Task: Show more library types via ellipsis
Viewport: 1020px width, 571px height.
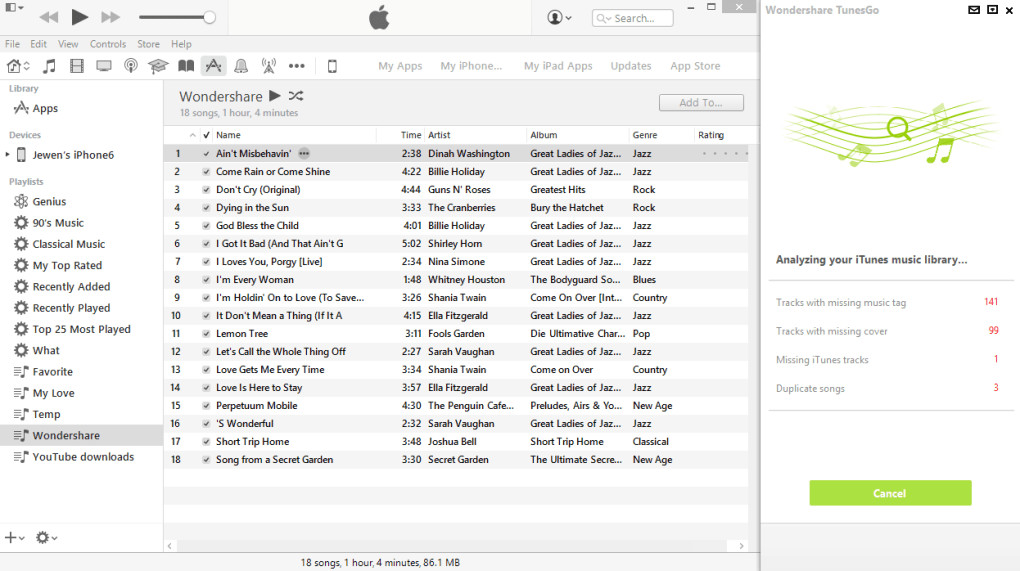Action: point(297,66)
